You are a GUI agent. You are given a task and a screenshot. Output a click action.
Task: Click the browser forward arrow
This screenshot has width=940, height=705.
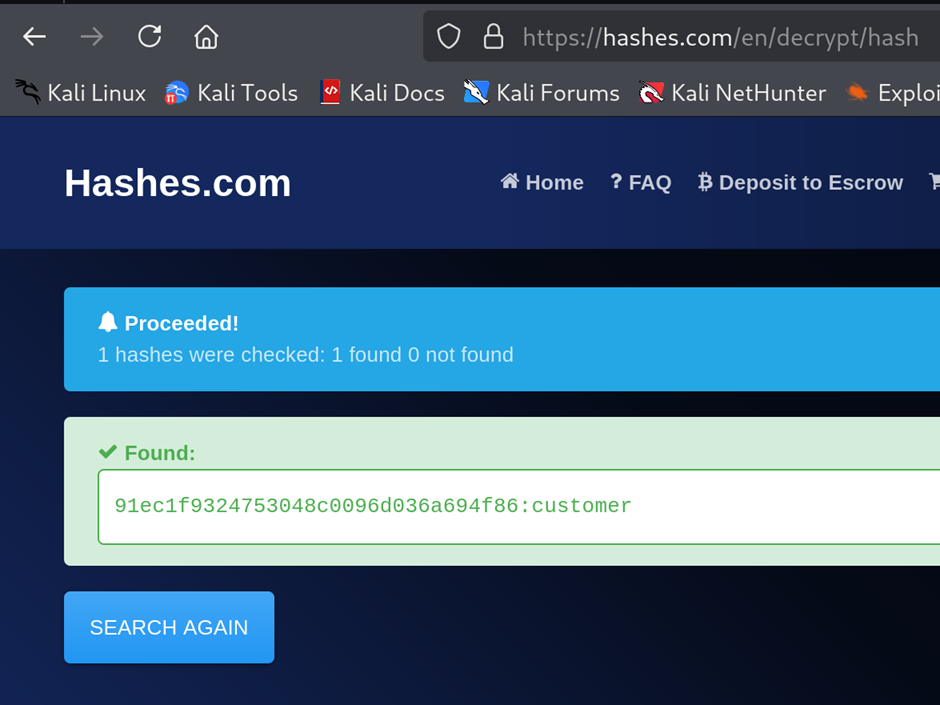(92, 37)
